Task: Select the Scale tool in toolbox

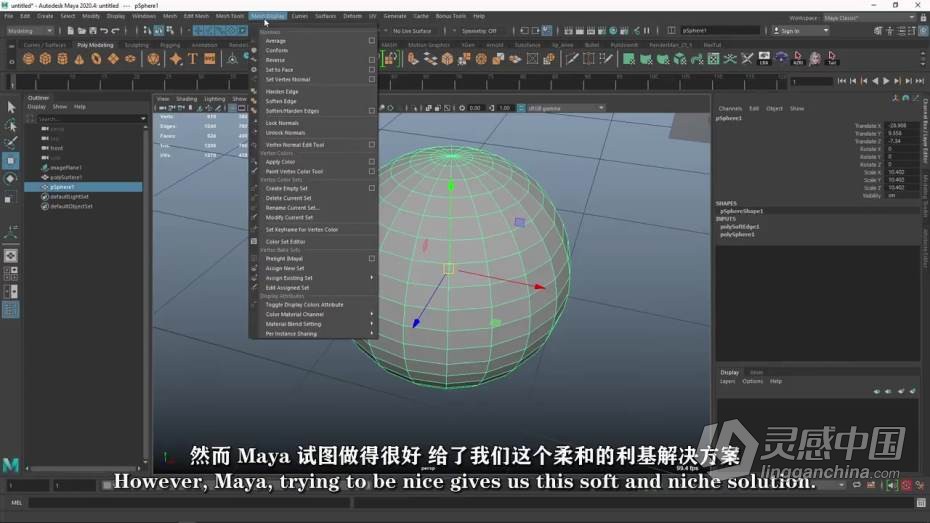Action: tap(11, 199)
